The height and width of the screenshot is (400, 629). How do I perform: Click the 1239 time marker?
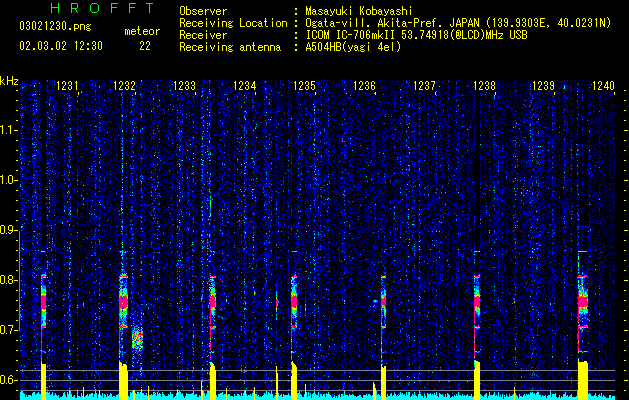543,85
